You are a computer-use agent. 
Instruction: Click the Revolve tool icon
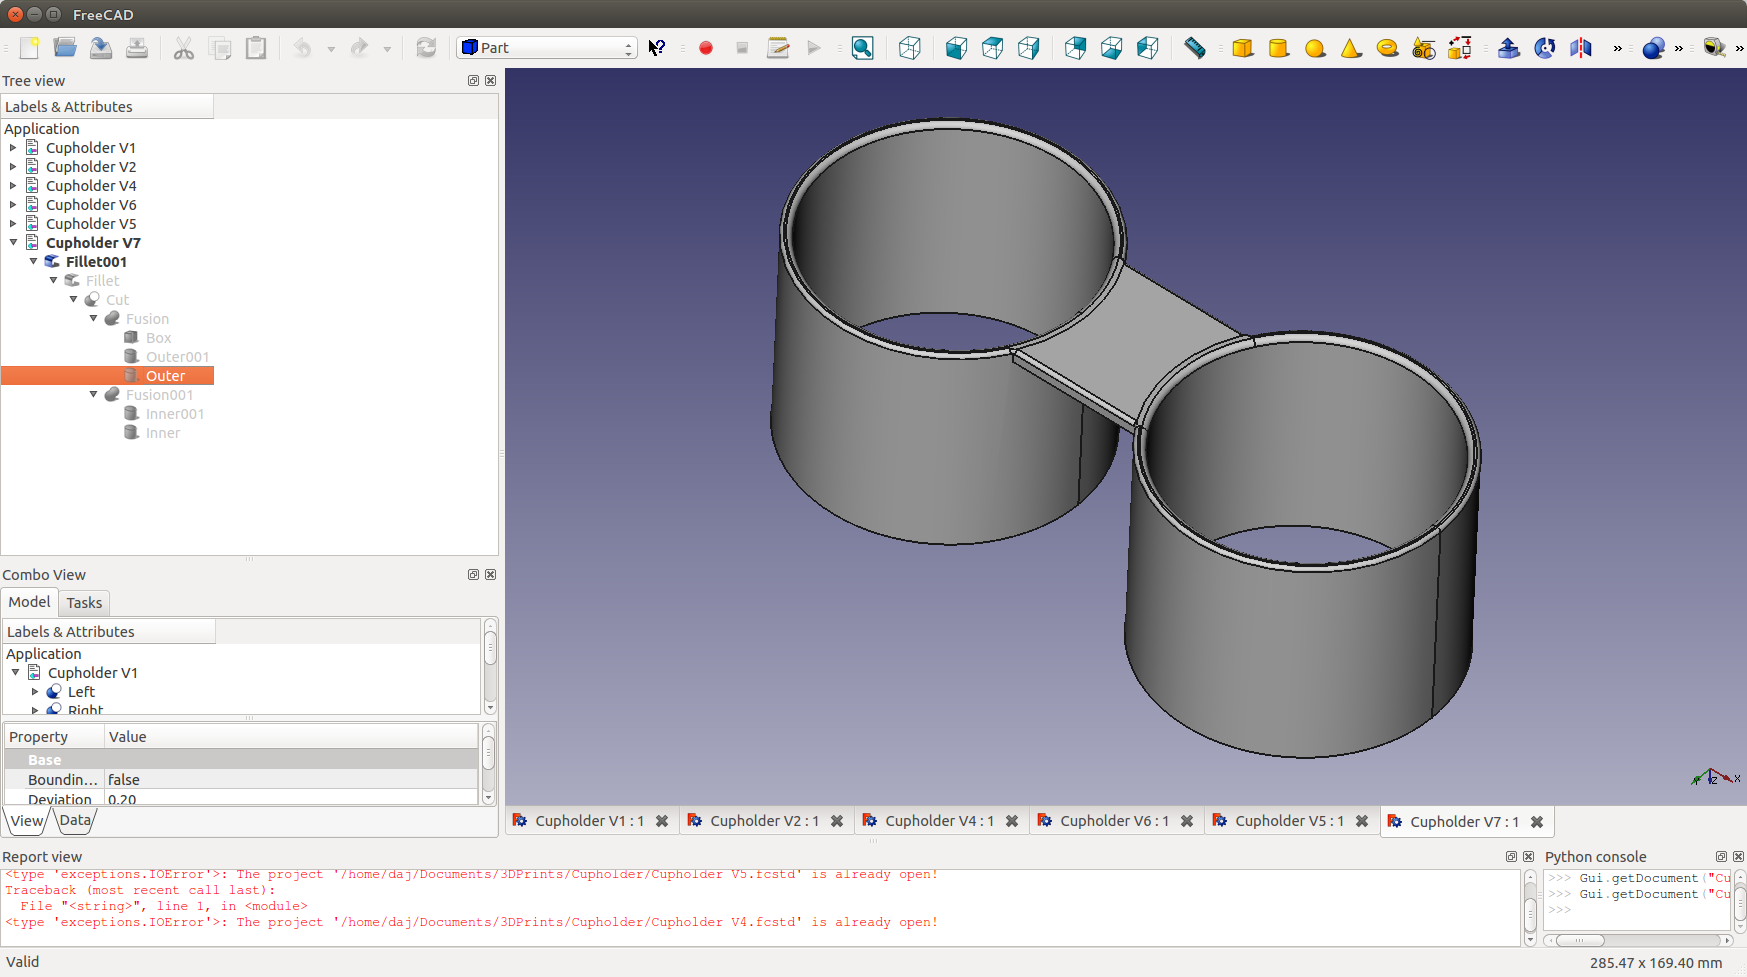(x=1544, y=48)
